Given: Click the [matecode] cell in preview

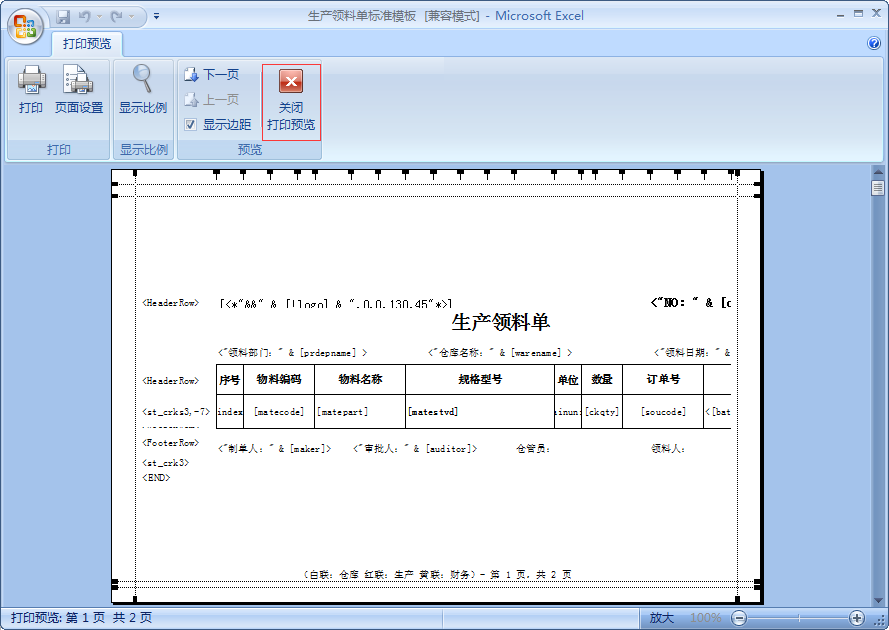Looking at the screenshot, I should pos(279,412).
